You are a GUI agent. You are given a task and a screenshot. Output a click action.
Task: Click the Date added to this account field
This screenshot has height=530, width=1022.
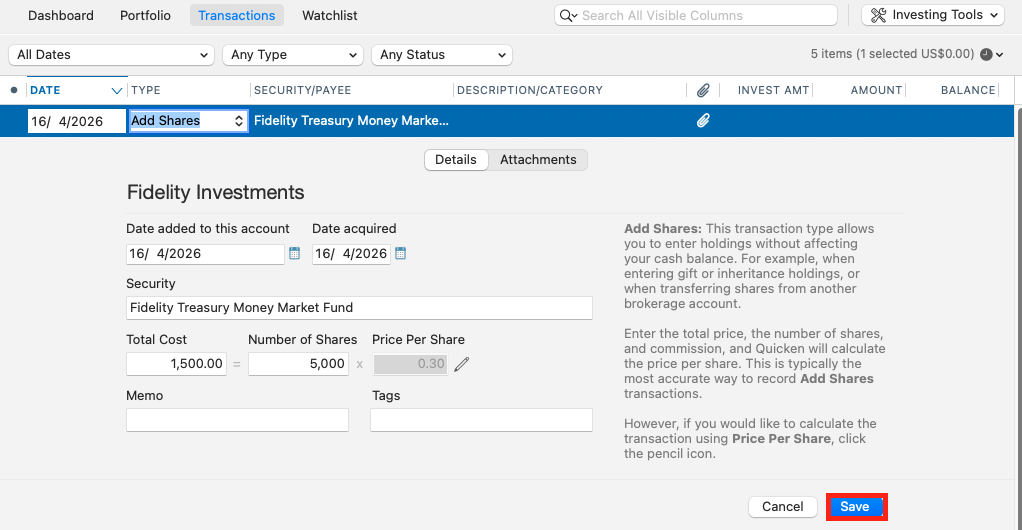point(205,254)
